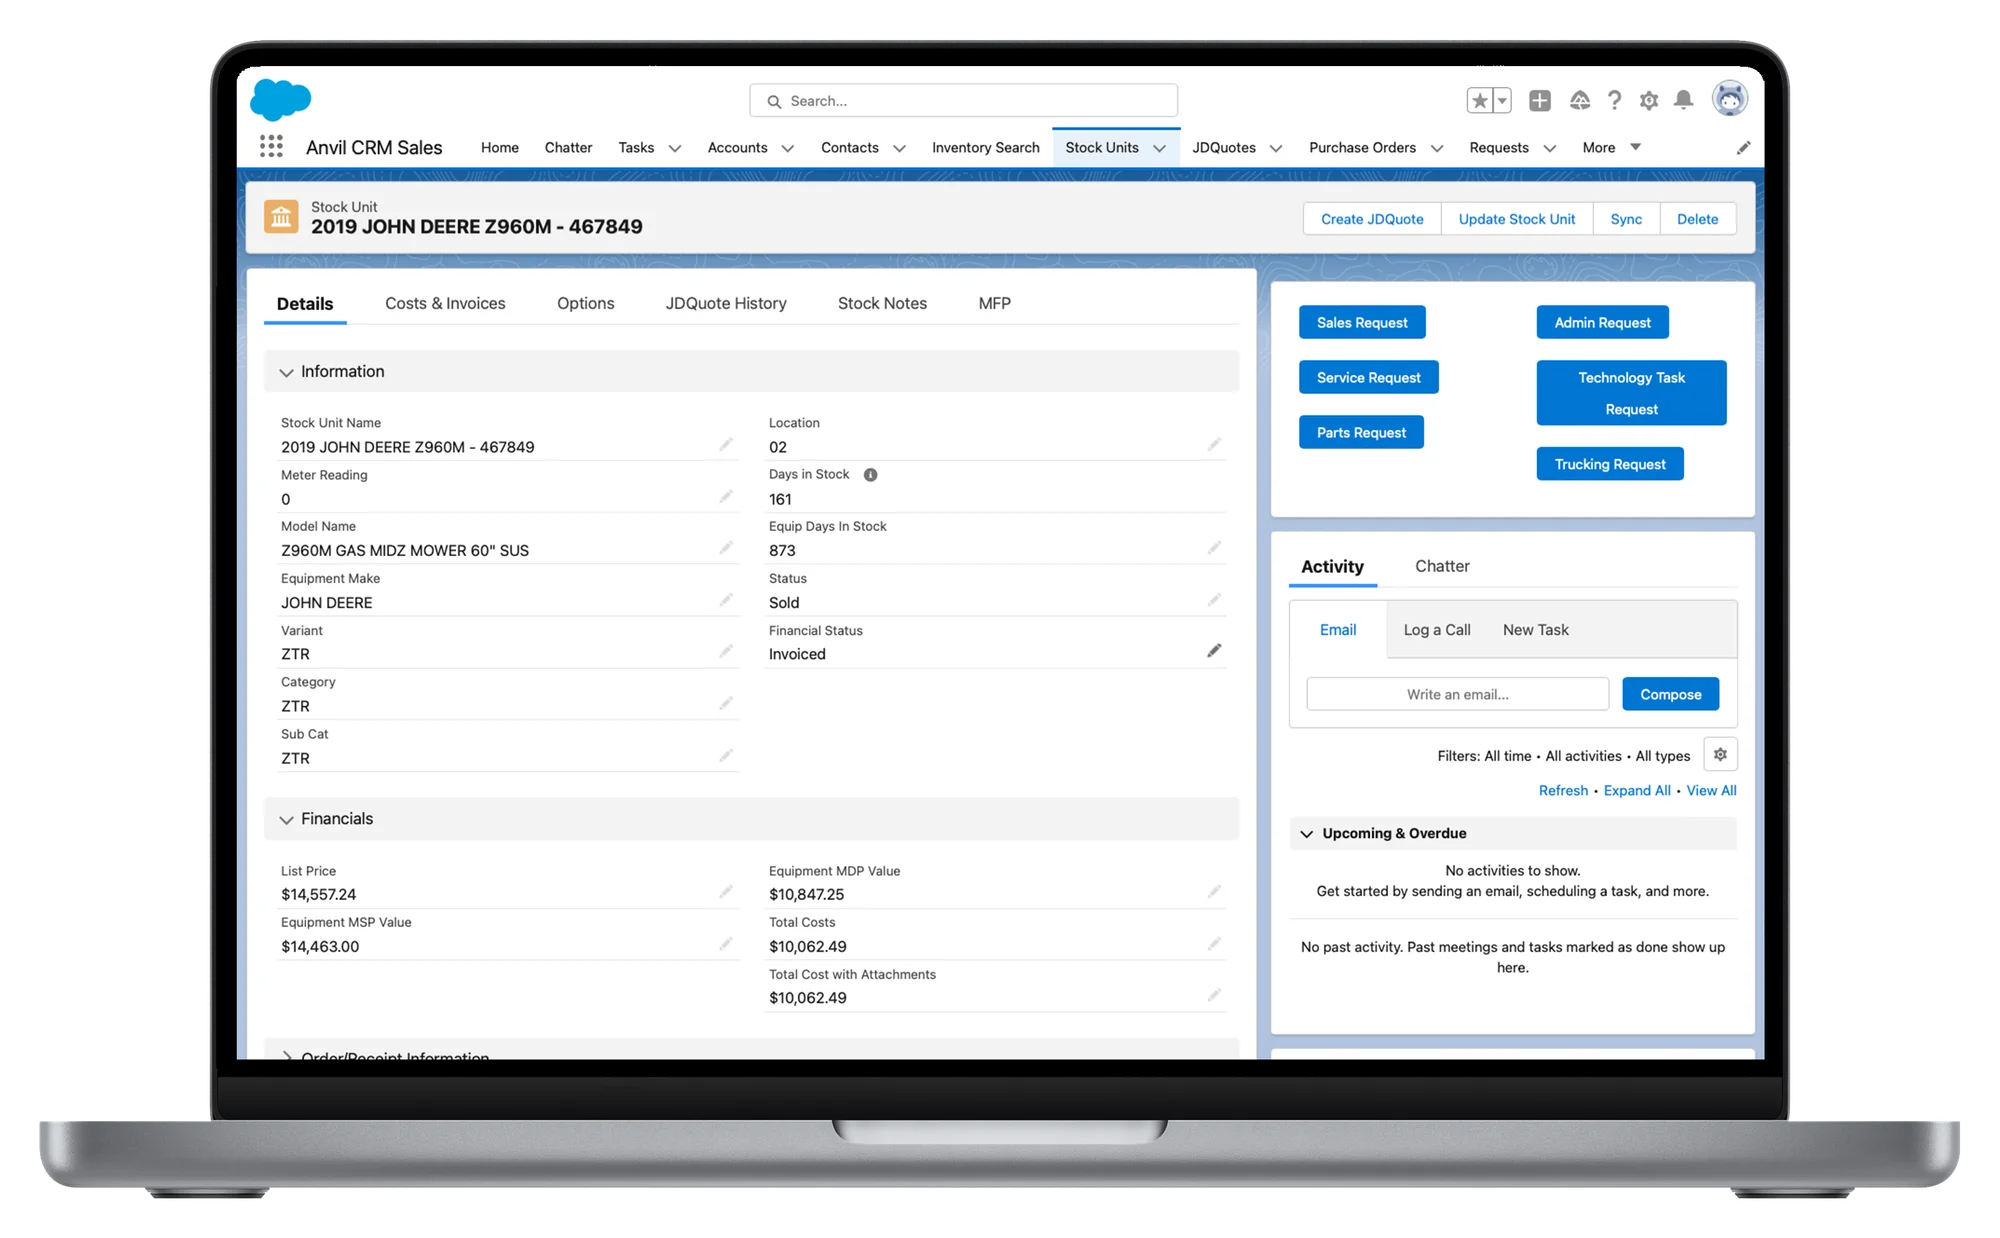This screenshot has width=2000, height=1238.
Task: Edit the Financial Status field pencil
Action: click(x=1214, y=651)
